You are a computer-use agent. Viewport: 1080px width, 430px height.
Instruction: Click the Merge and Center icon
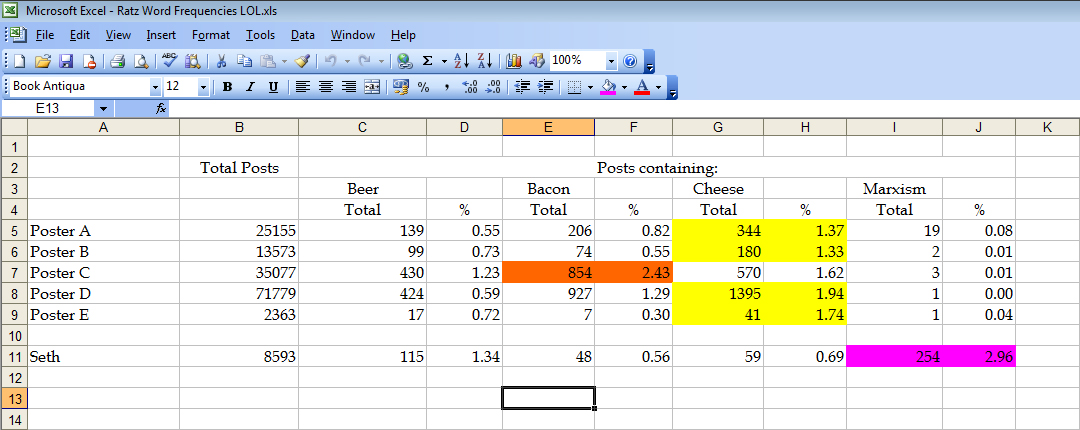click(x=372, y=87)
